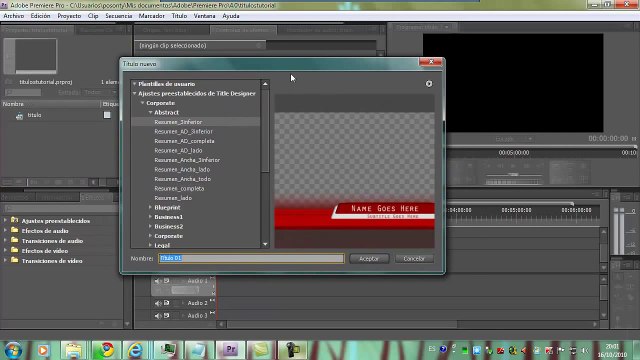Toggle sync lock on Audio 2 track

[167, 303]
